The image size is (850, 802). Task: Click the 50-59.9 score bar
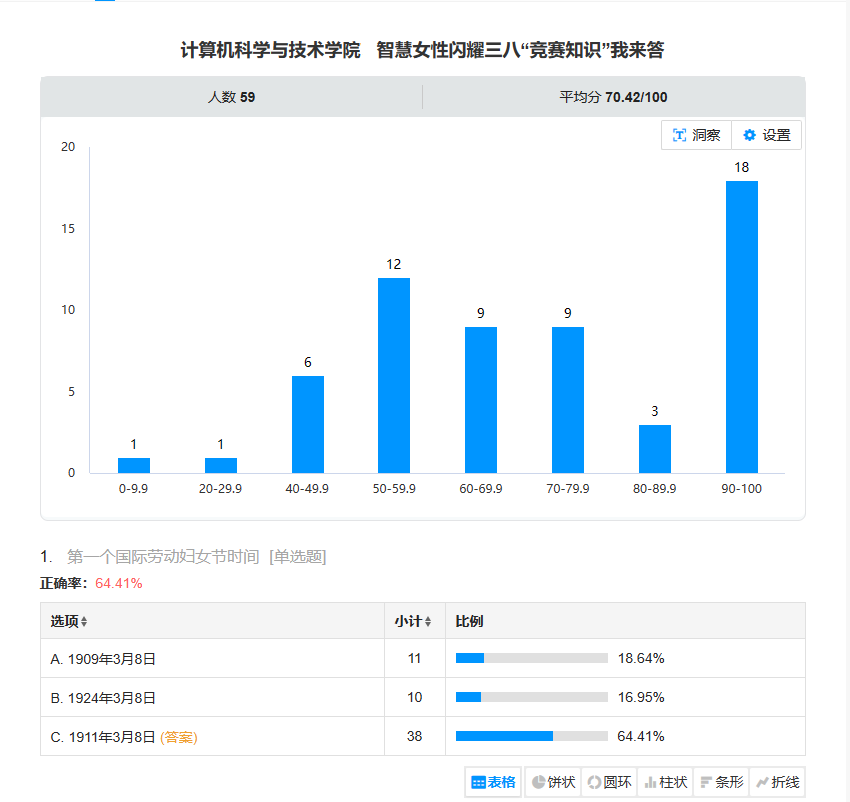pyautogui.click(x=394, y=375)
